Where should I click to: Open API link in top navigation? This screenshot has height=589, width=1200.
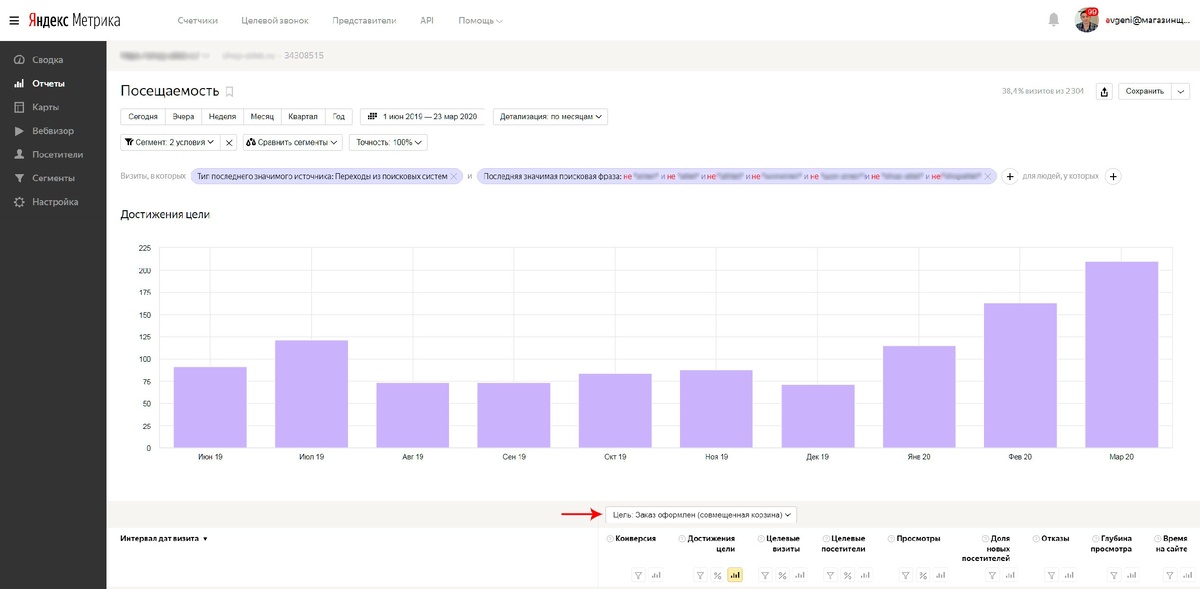(427, 20)
